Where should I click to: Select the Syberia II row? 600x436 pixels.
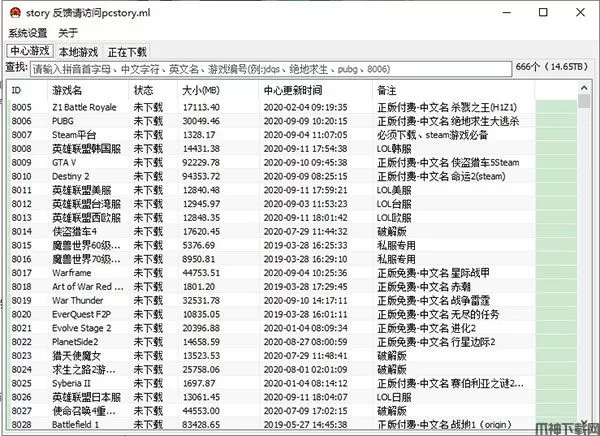[292, 383]
